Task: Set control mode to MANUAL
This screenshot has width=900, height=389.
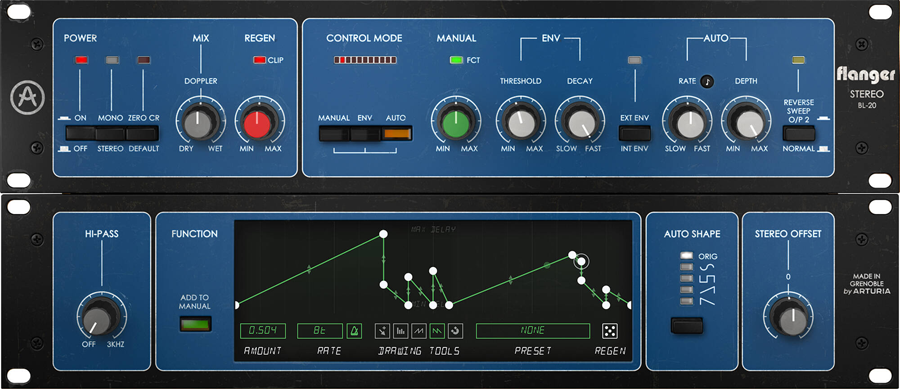Action: coord(333,134)
